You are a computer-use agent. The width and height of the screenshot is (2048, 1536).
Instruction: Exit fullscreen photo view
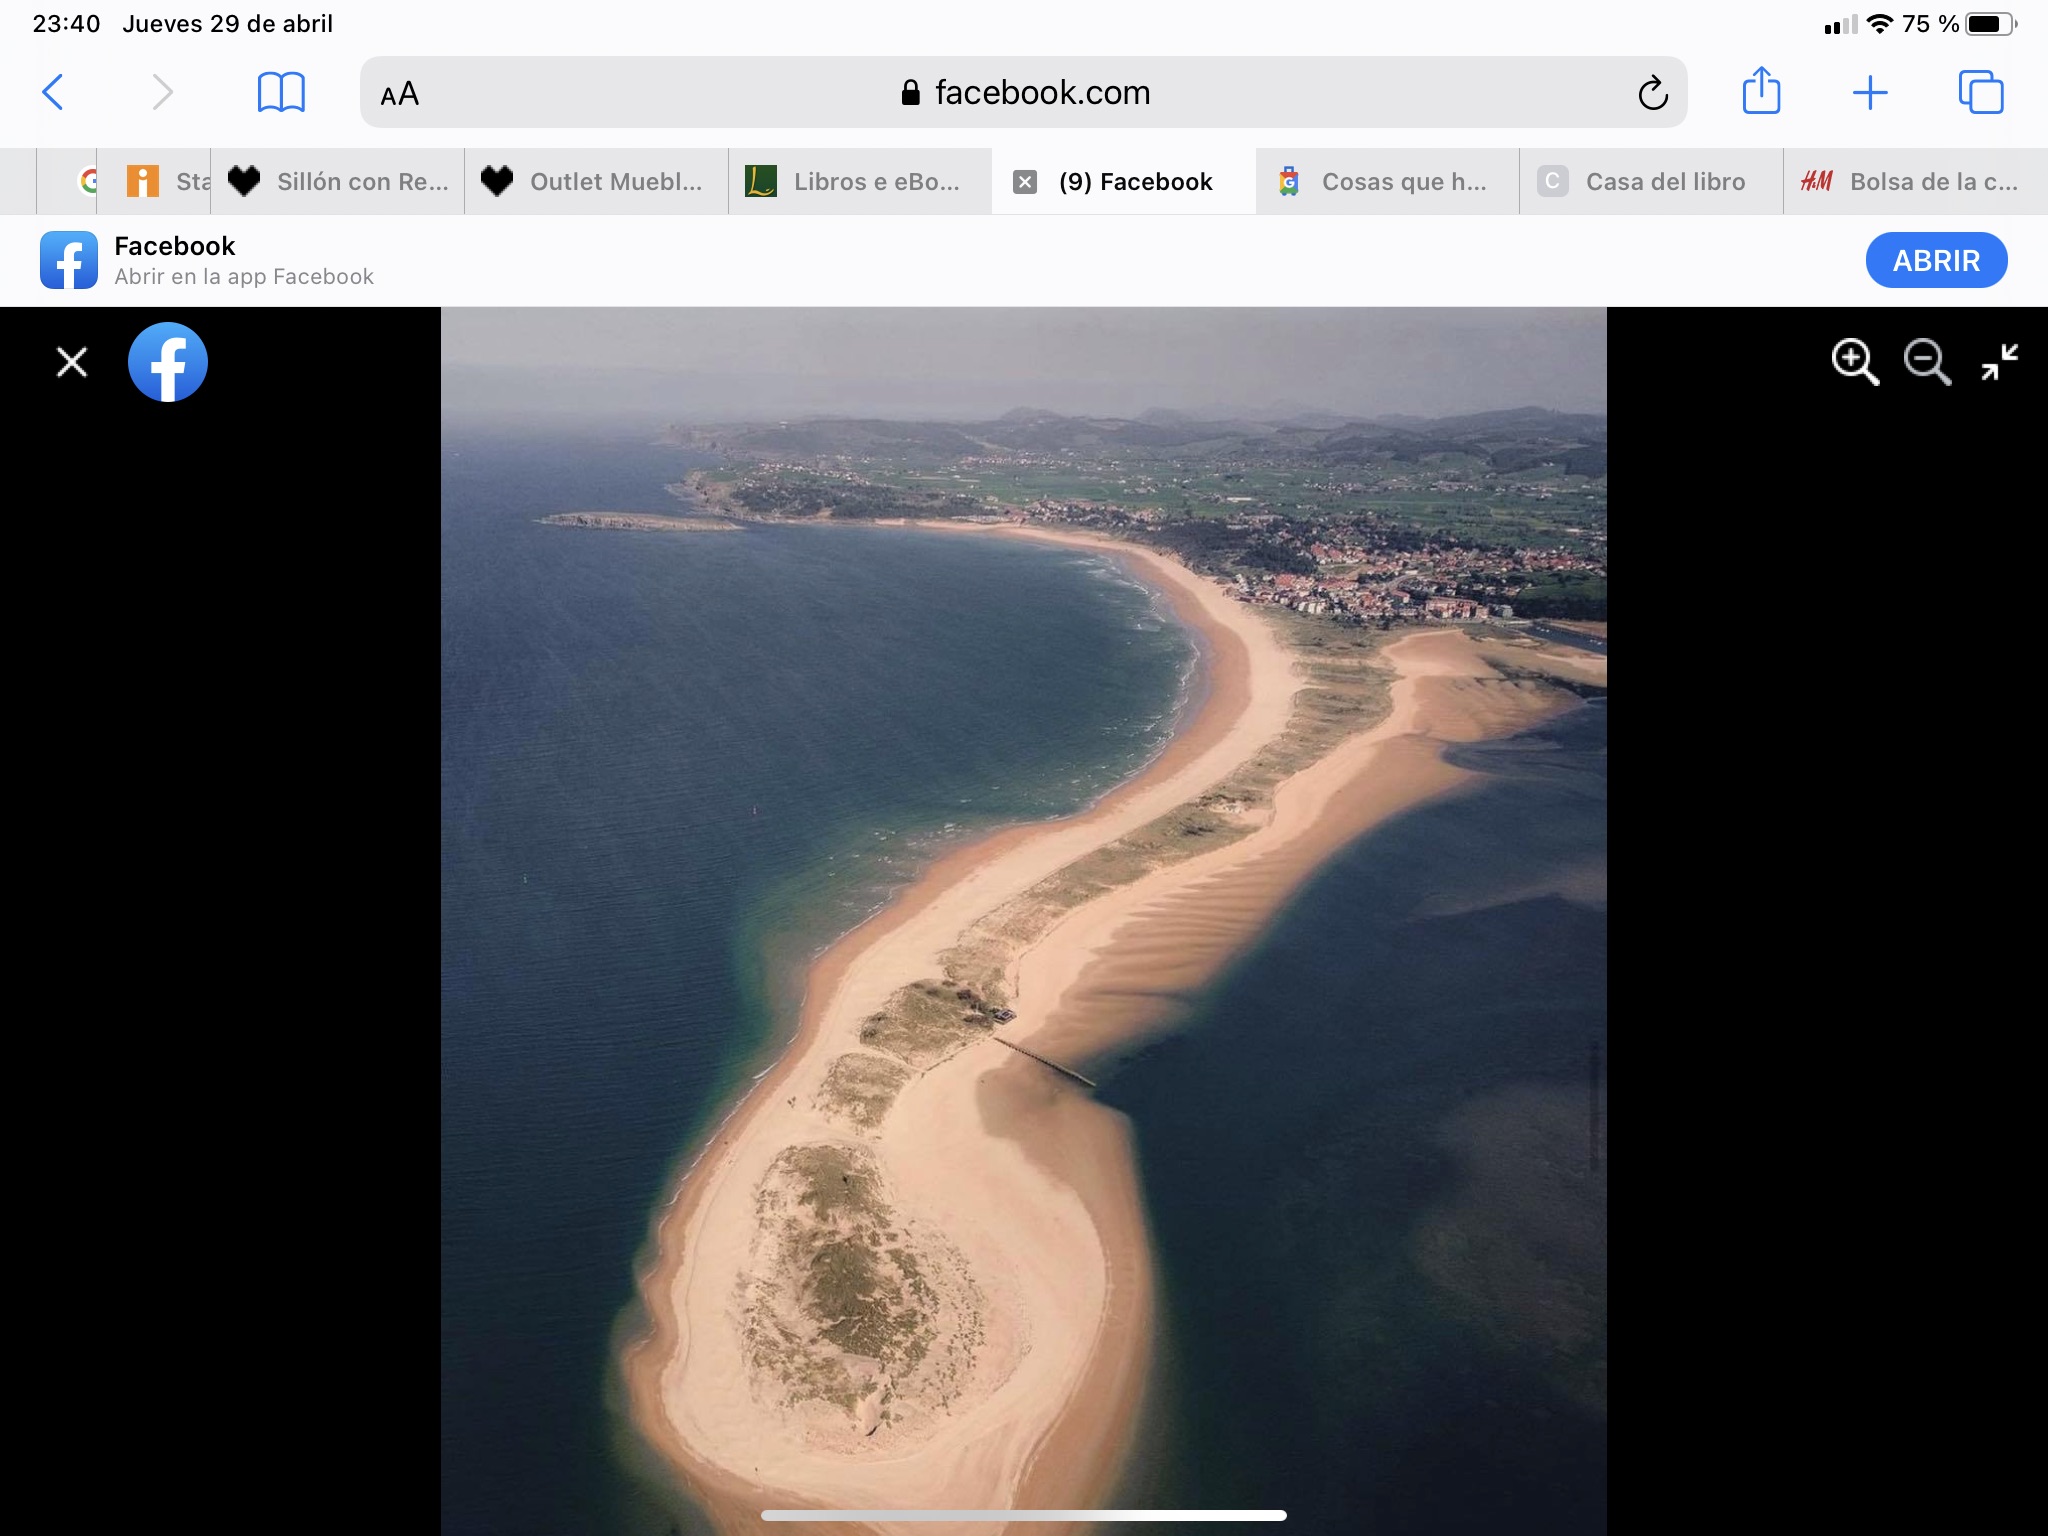[1999, 361]
